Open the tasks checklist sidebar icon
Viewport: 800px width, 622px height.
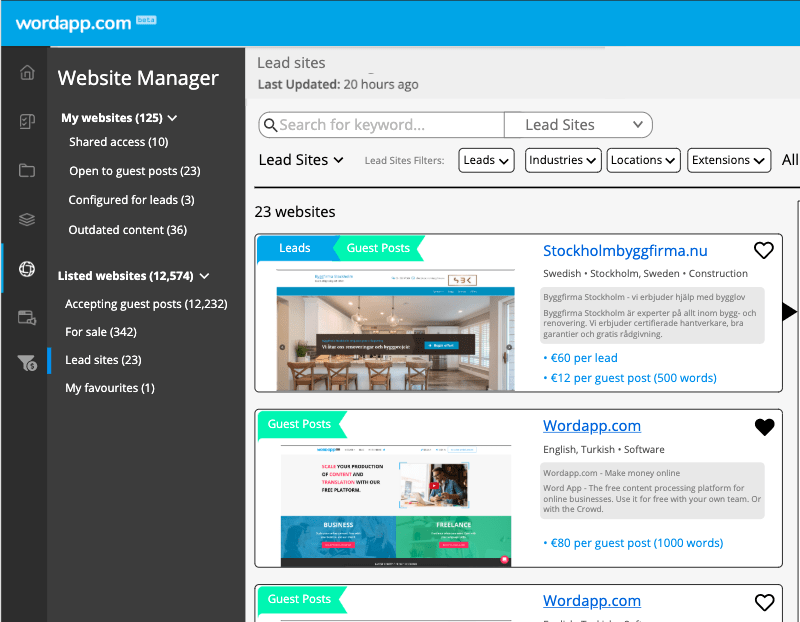tap(27, 121)
